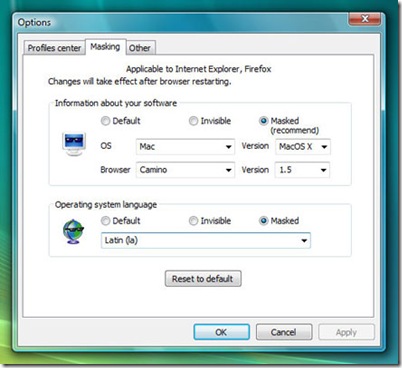The image size is (402, 368).
Task: Click the greyed-out Apply button
Action: click(346, 332)
